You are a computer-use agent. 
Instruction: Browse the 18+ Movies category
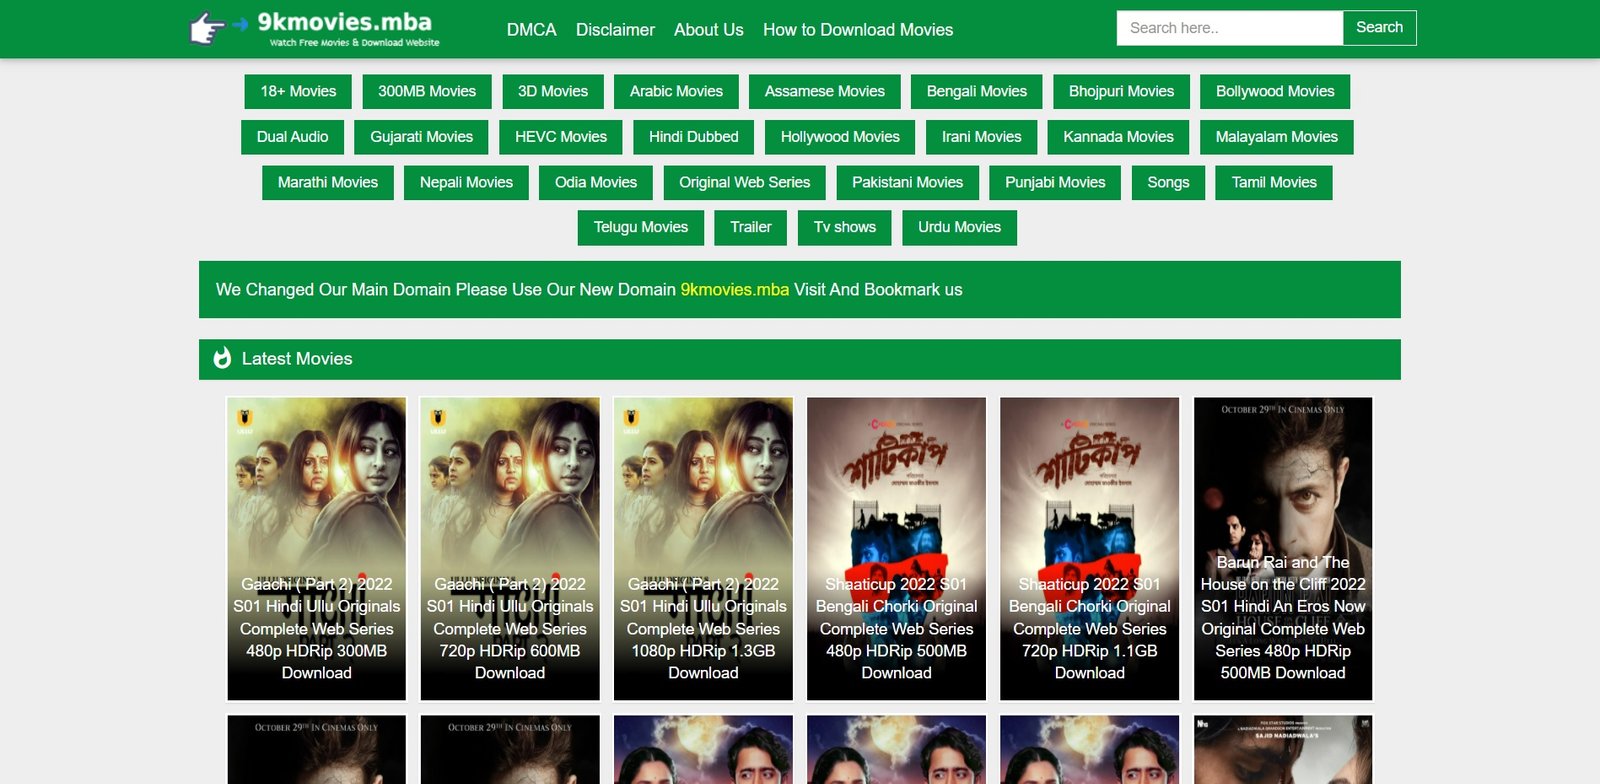[x=298, y=91]
